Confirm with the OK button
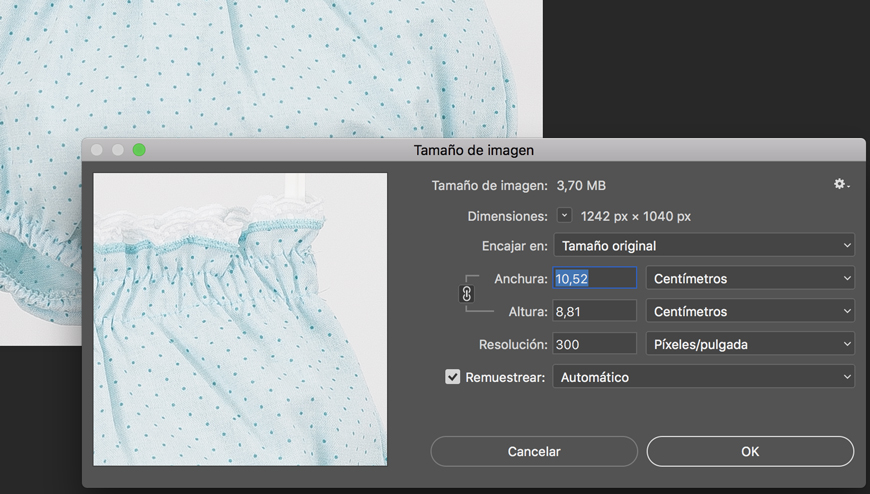 750,451
